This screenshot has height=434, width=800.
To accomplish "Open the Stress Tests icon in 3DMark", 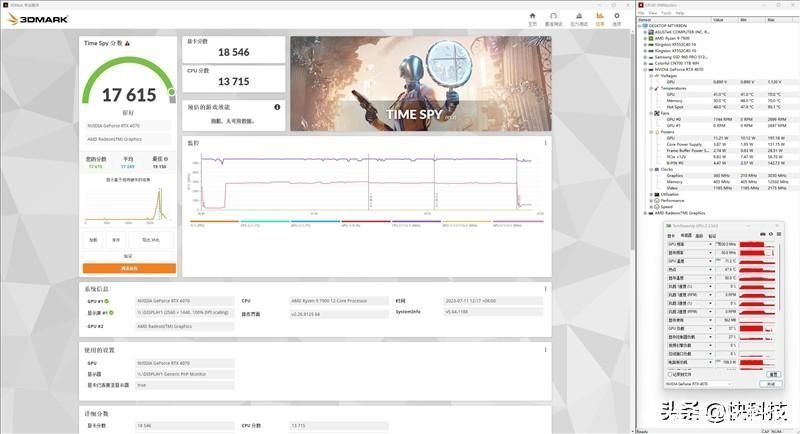I will coord(579,16).
